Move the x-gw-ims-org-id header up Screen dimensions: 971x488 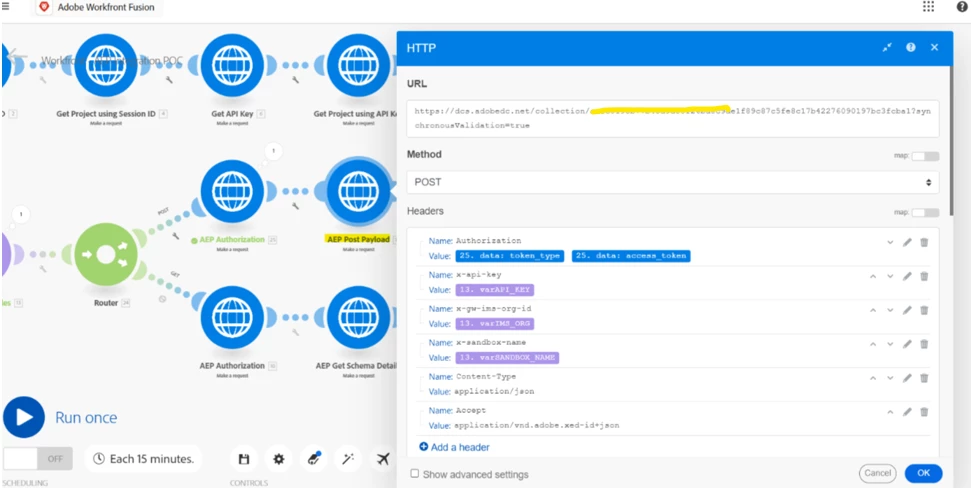coord(873,310)
